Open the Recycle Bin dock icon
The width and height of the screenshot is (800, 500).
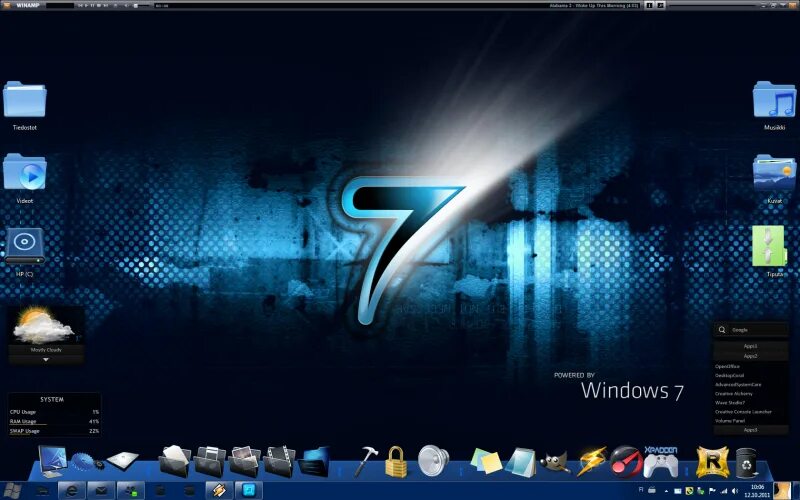click(x=746, y=462)
